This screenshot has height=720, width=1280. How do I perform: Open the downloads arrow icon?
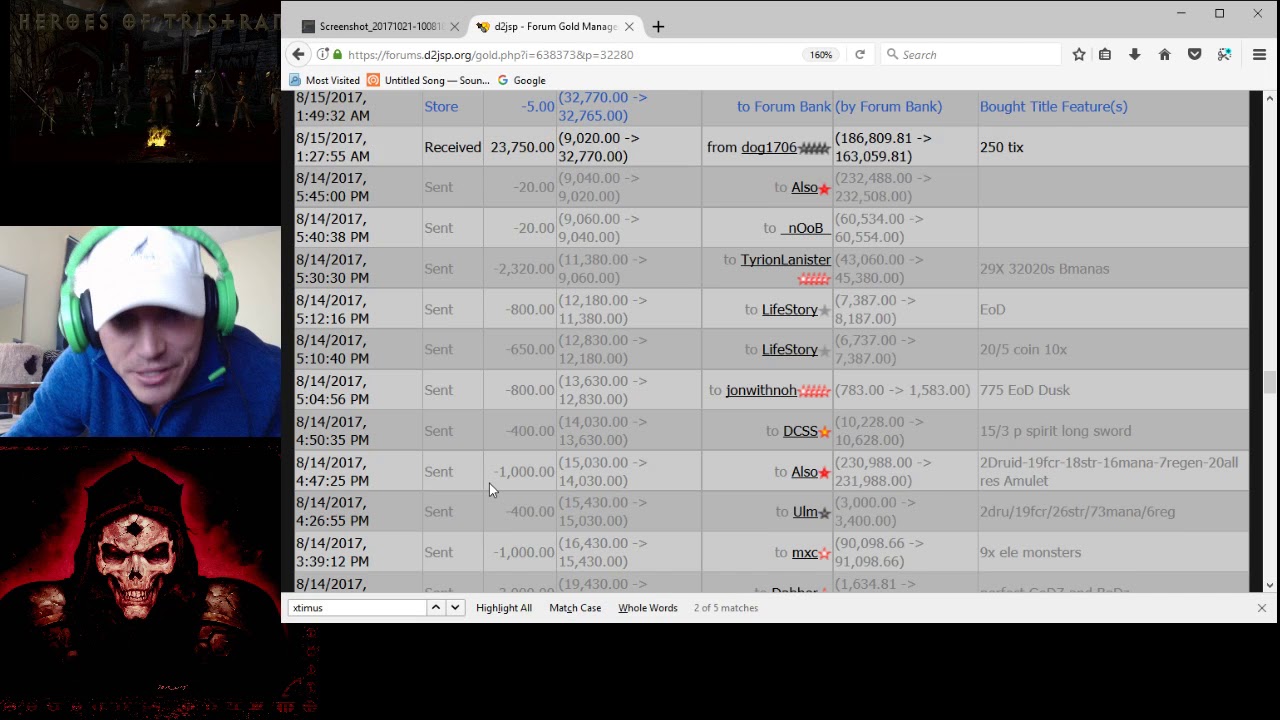(x=1135, y=55)
